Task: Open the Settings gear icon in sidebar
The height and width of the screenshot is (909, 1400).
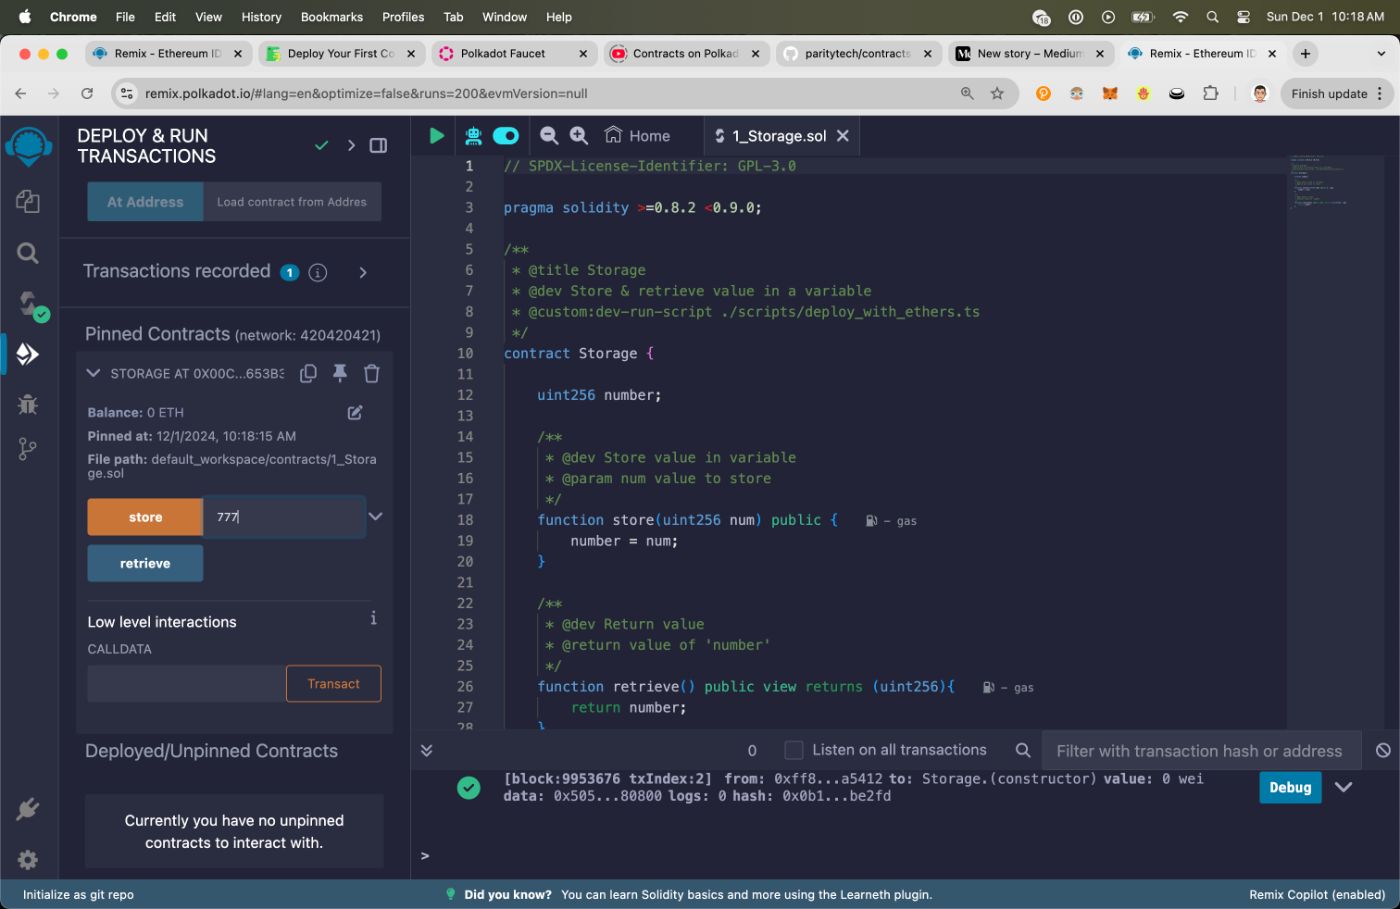Action: [28, 860]
